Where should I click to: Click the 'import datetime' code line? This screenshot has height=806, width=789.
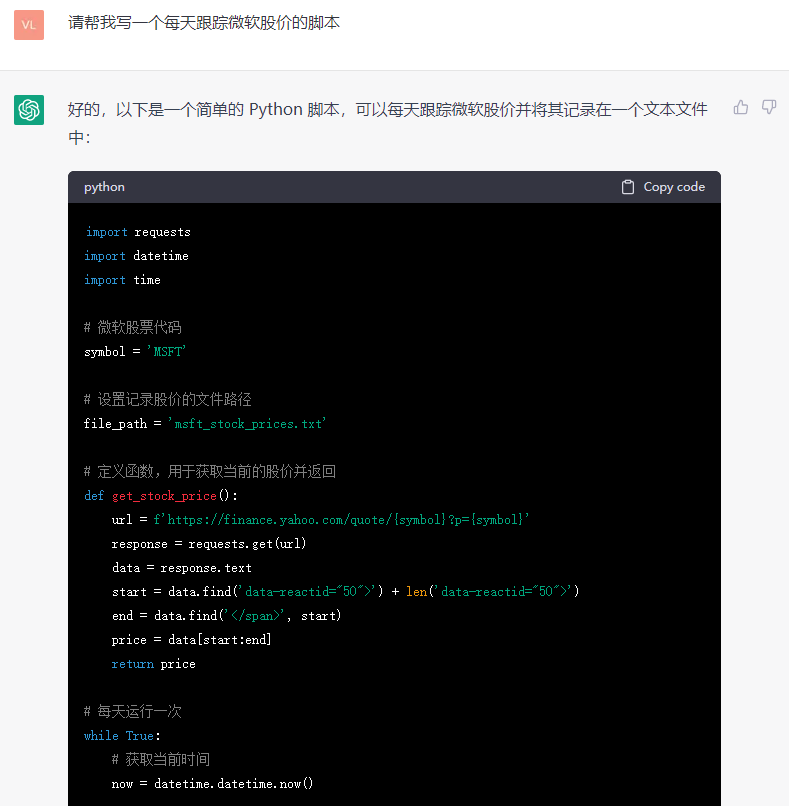tap(136, 256)
